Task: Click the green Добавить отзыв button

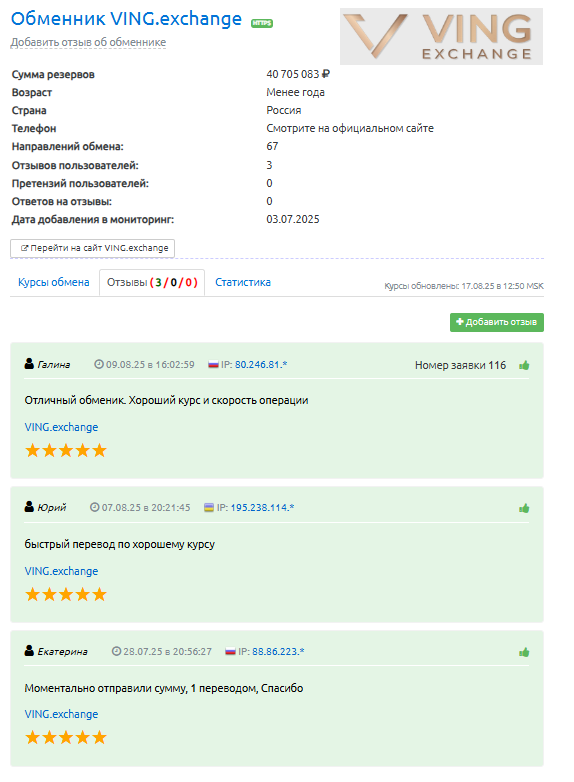Action: [x=497, y=322]
